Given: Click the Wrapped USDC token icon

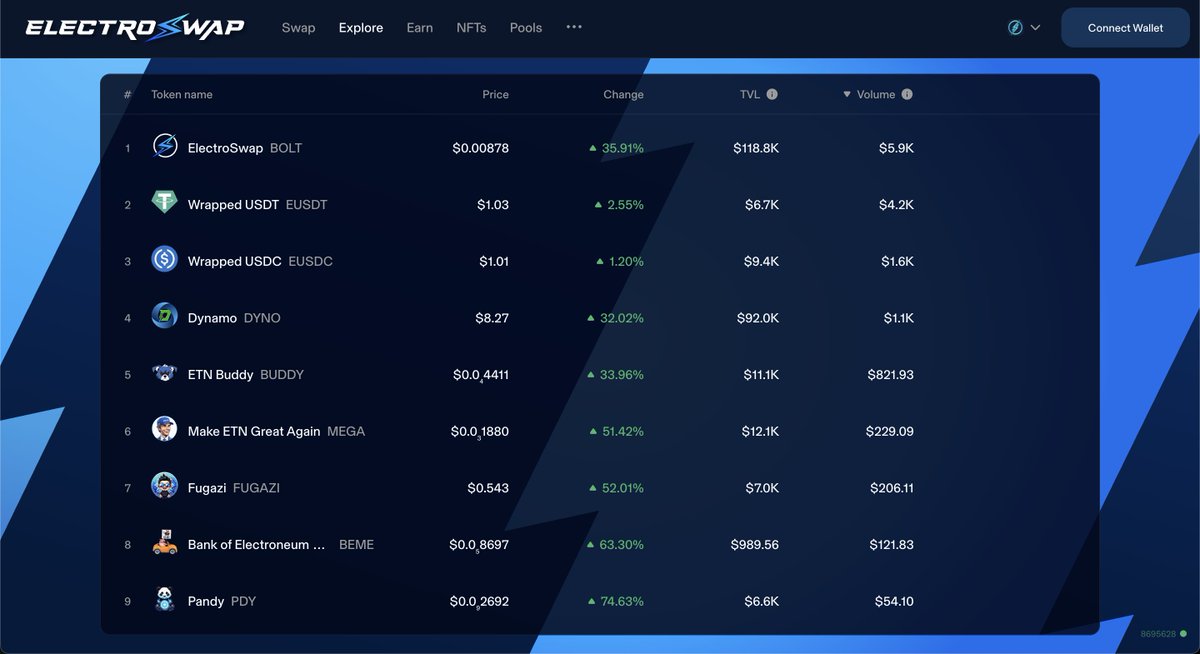Looking at the screenshot, I should pos(164,260).
